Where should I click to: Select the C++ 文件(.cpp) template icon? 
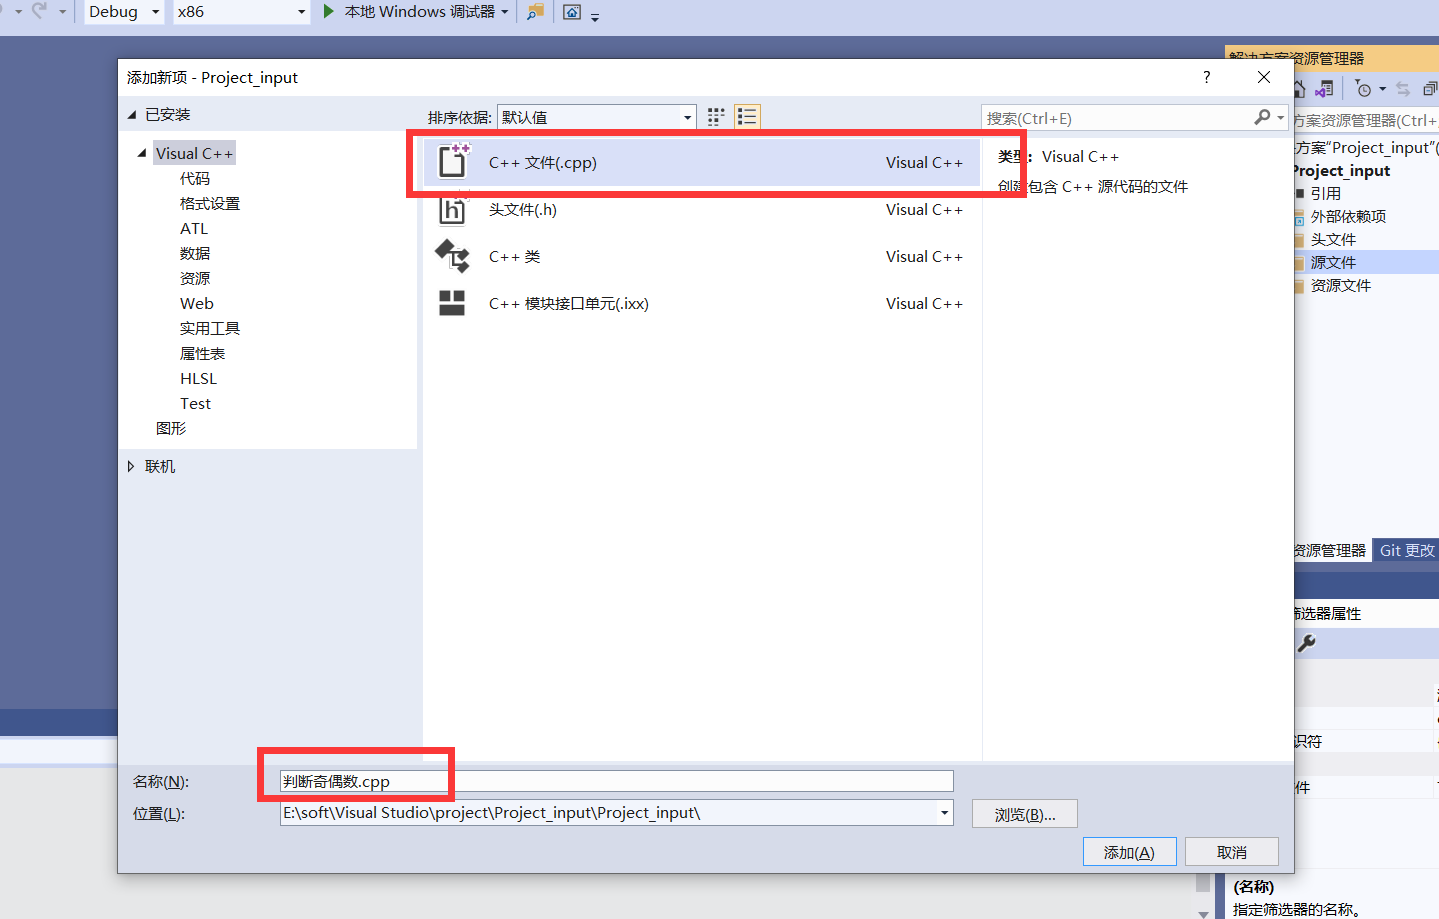[453, 162]
